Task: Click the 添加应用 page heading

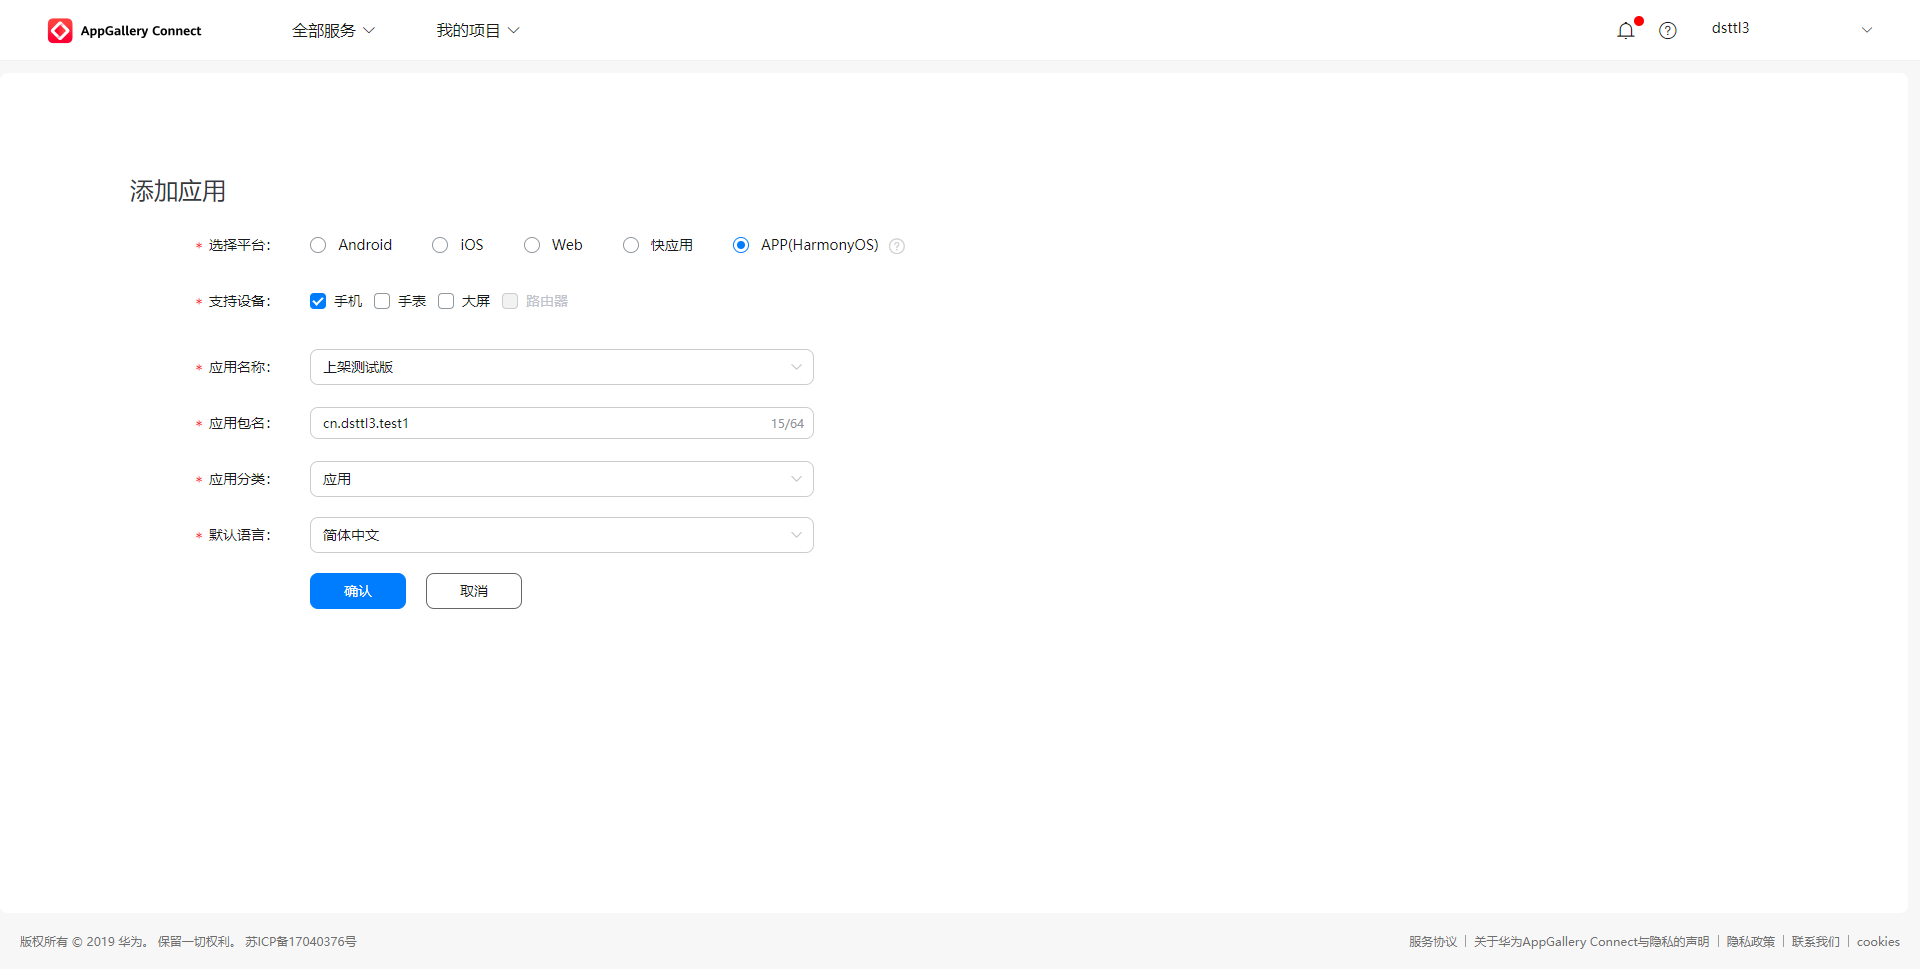Action: coord(178,191)
